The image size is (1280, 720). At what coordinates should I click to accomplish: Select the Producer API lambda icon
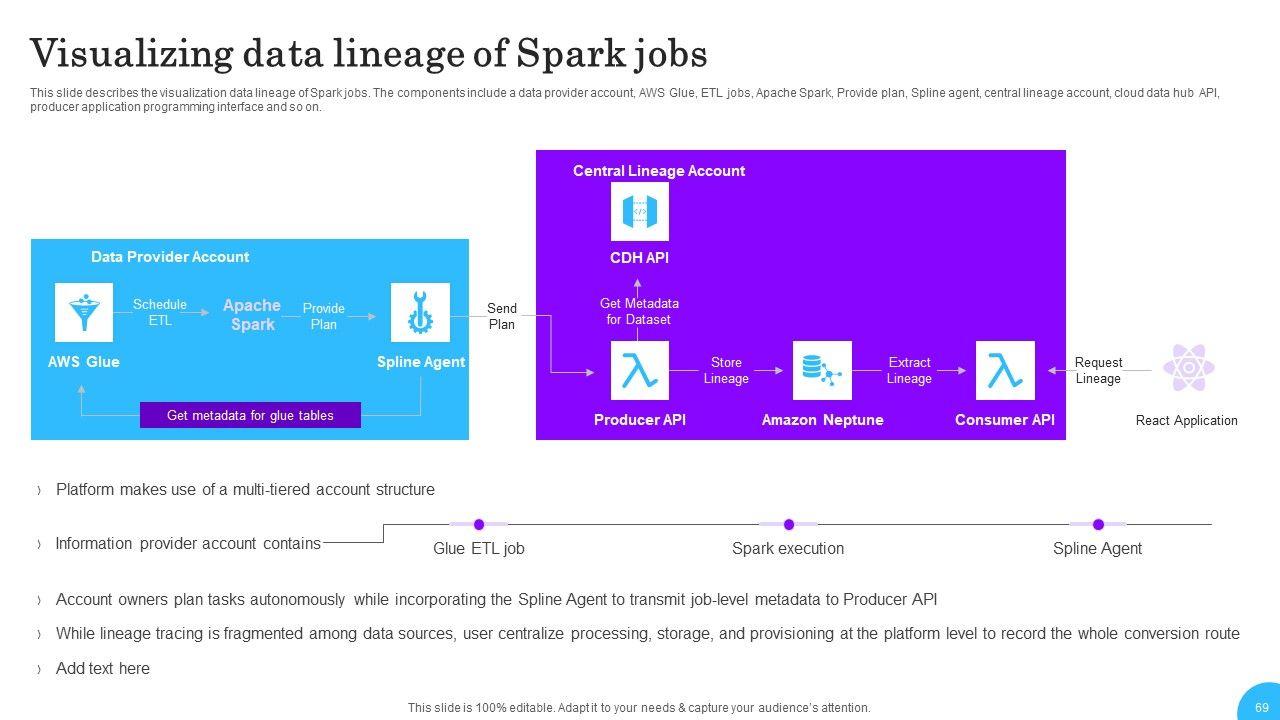point(640,370)
